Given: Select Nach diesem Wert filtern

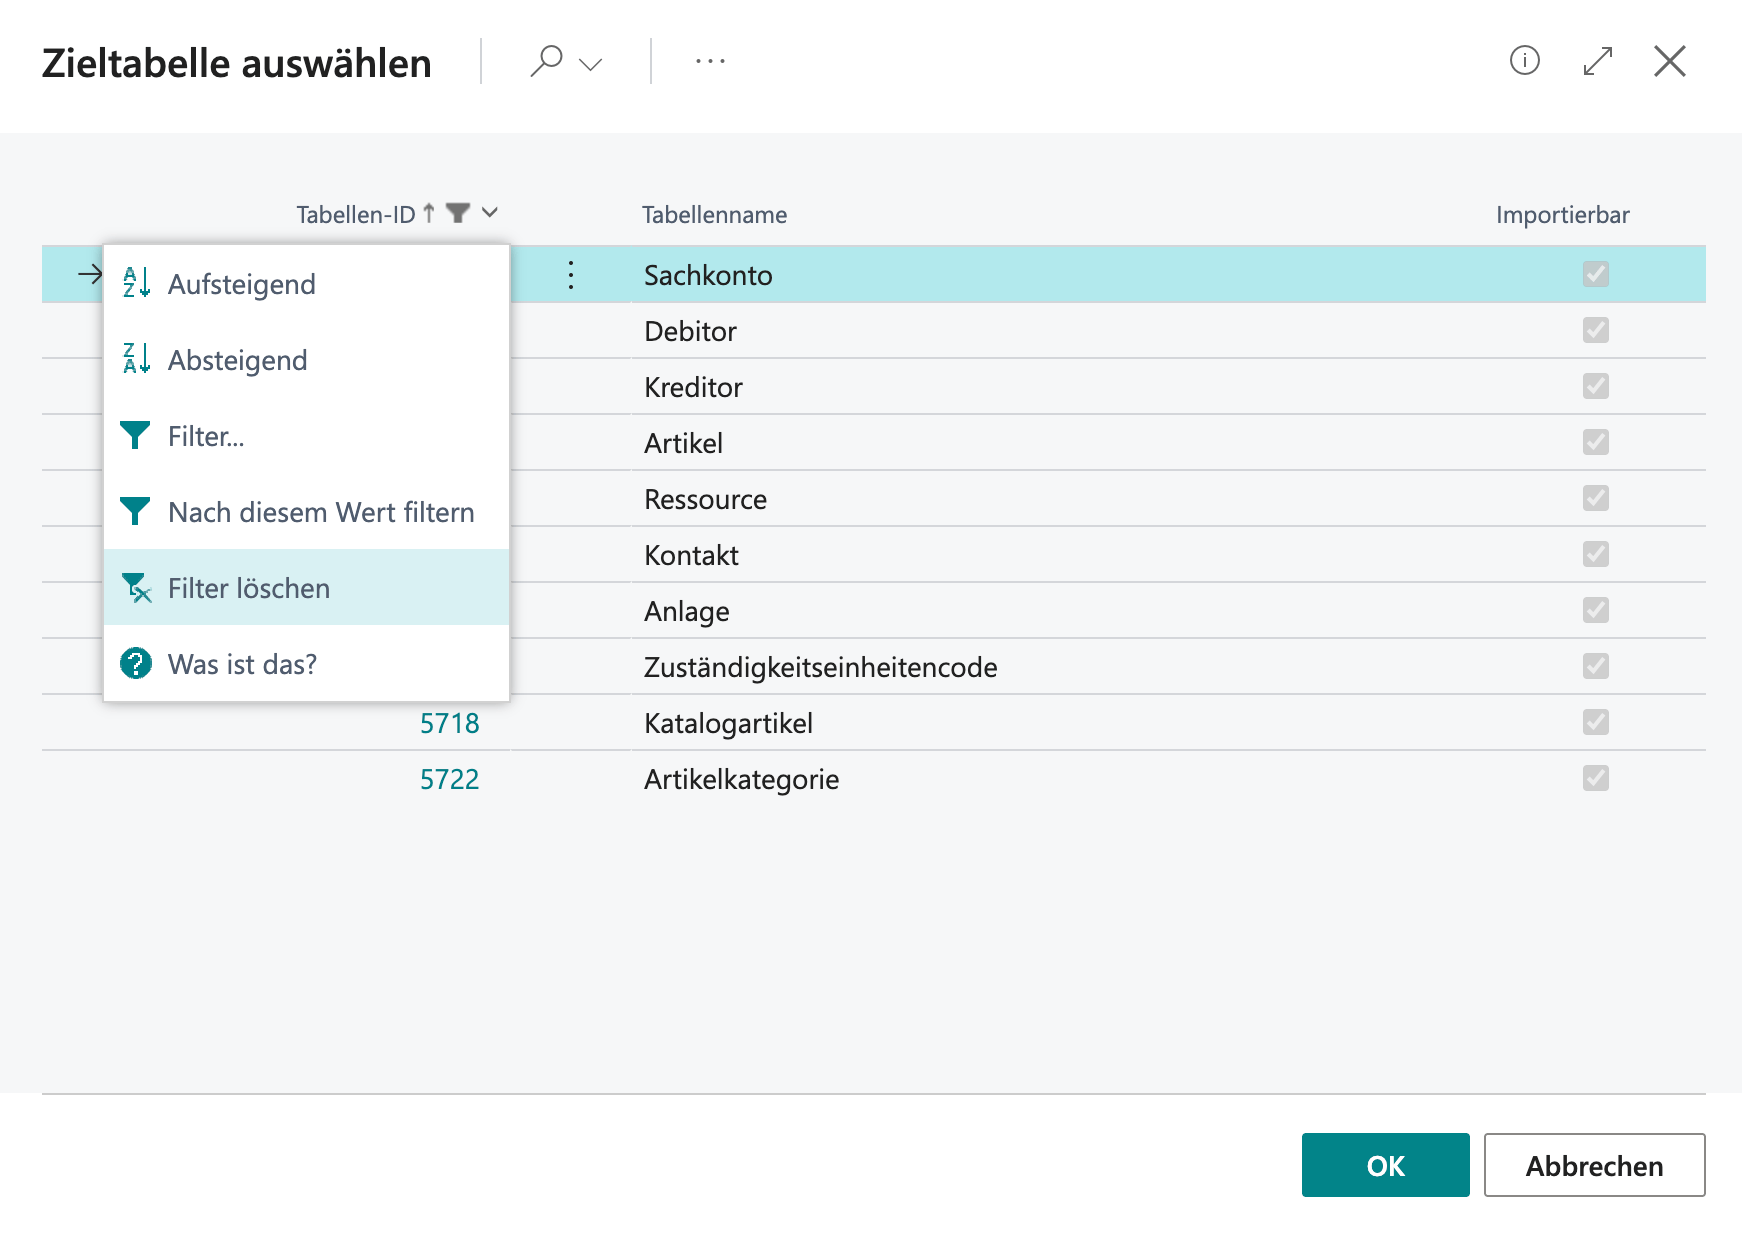Looking at the screenshot, I should tap(306, 512).
